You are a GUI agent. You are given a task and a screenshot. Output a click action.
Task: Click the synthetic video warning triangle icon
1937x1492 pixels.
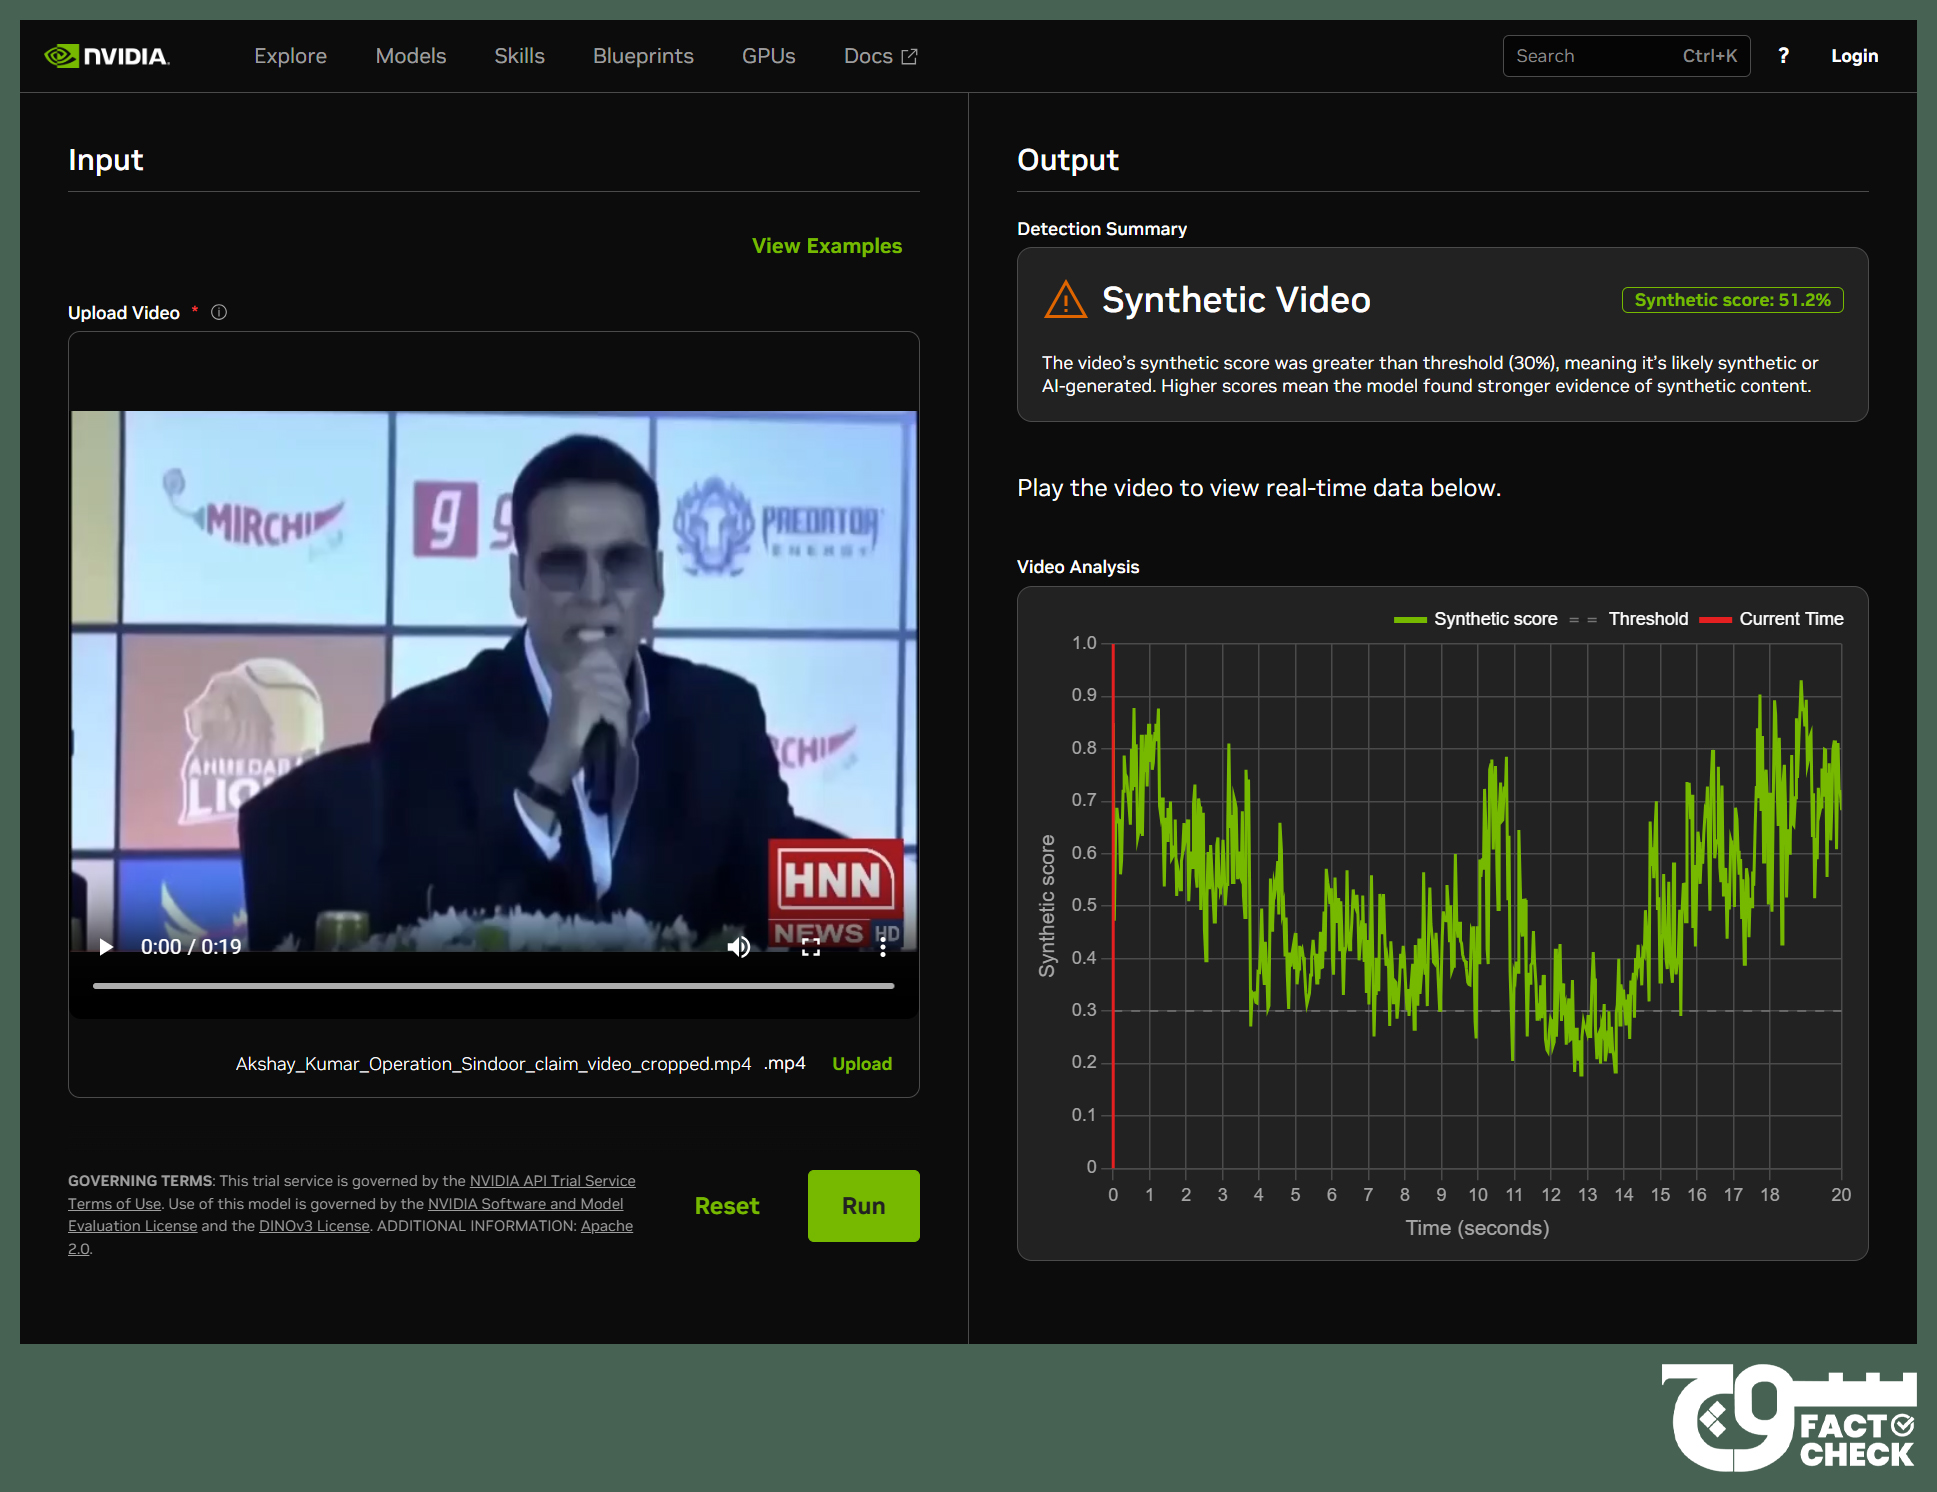click(x=1065, y=300)
